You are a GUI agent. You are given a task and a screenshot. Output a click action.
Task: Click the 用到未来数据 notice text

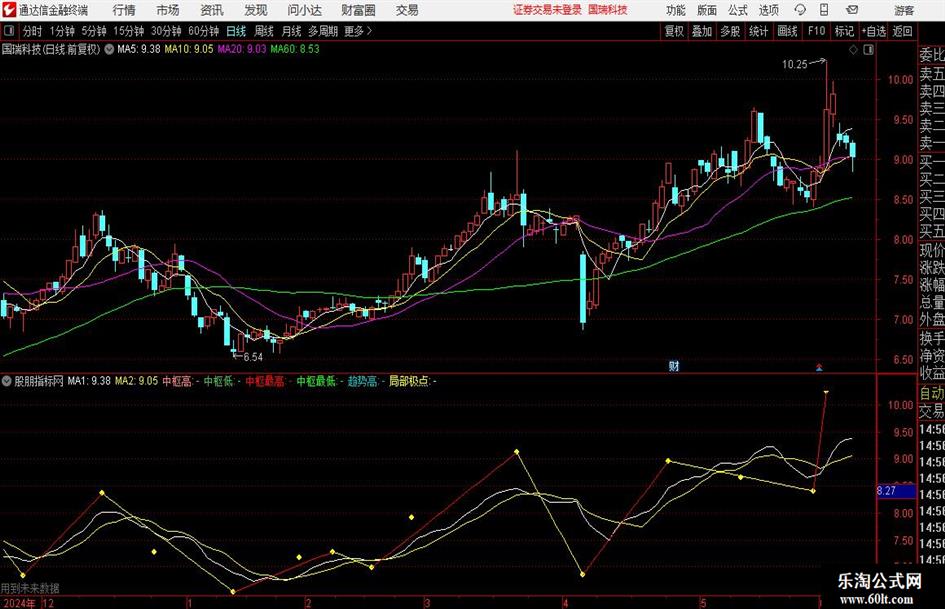tap(30, 588)
